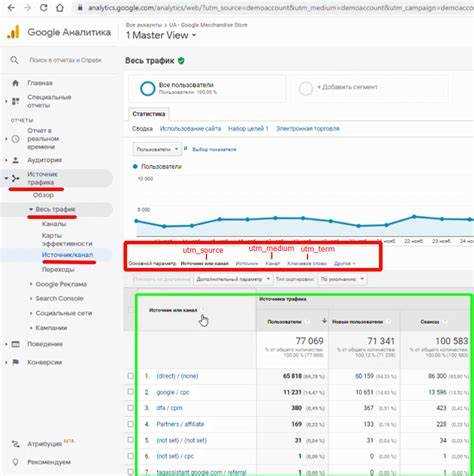
Task: Open Обзор under Источники трафика
Action: point(43,195)
